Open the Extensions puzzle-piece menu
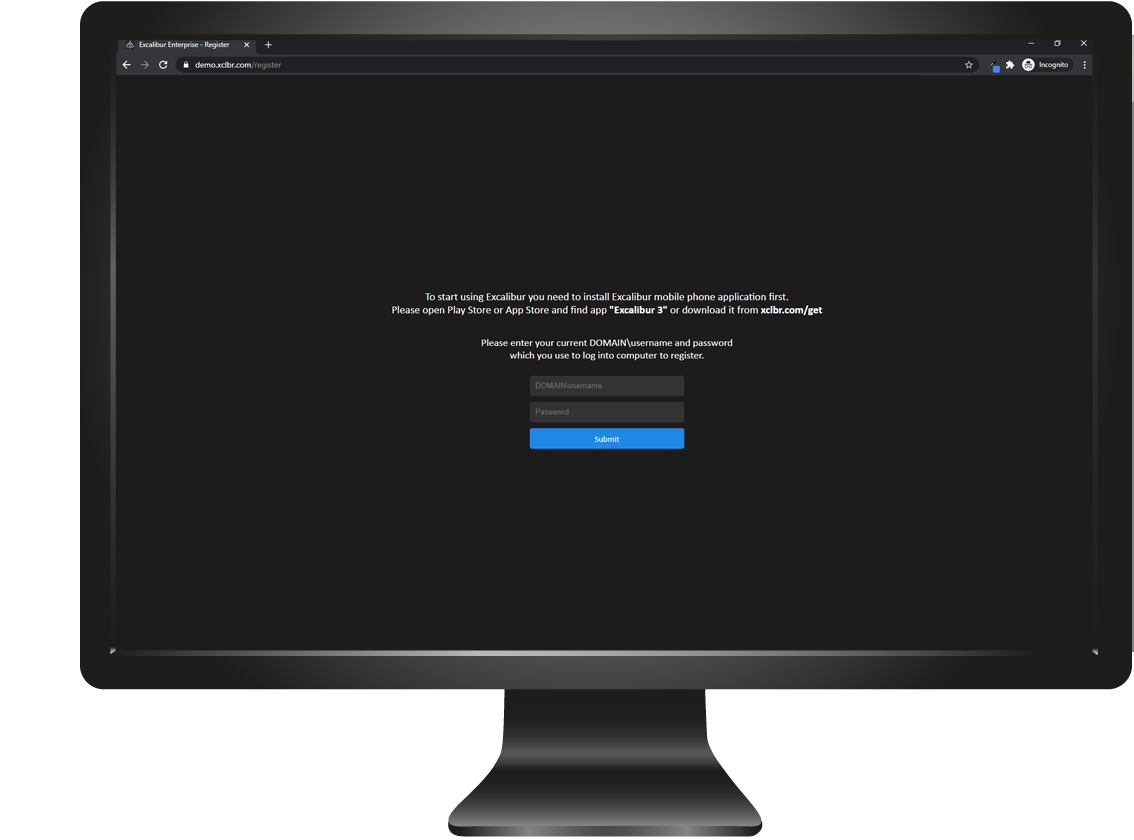The height and width of the screenshot is (840, 1134). click(1010, 65)
